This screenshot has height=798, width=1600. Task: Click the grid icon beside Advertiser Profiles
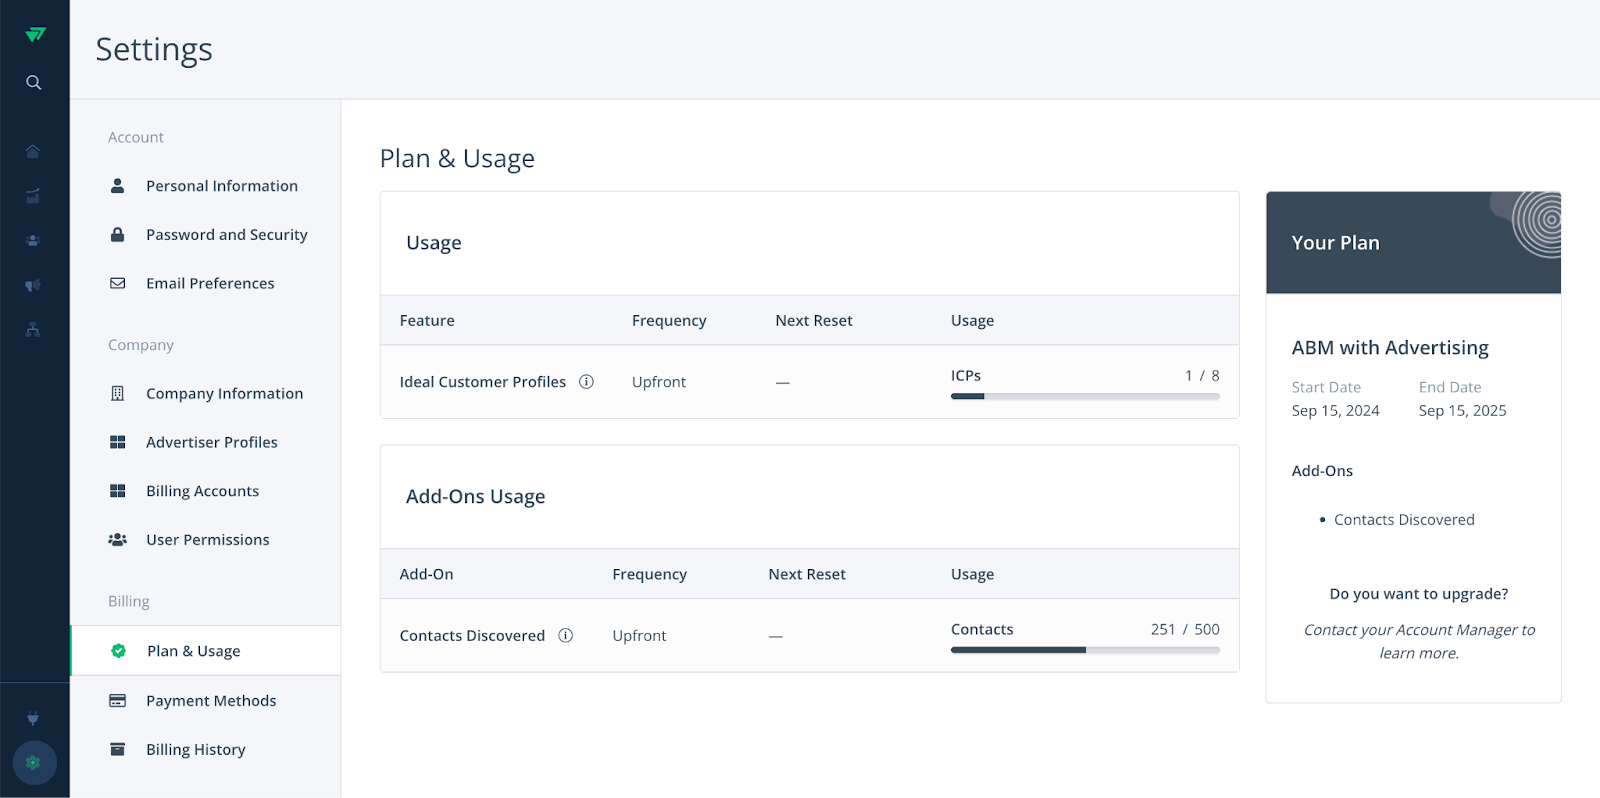click(x=117, y=442)
